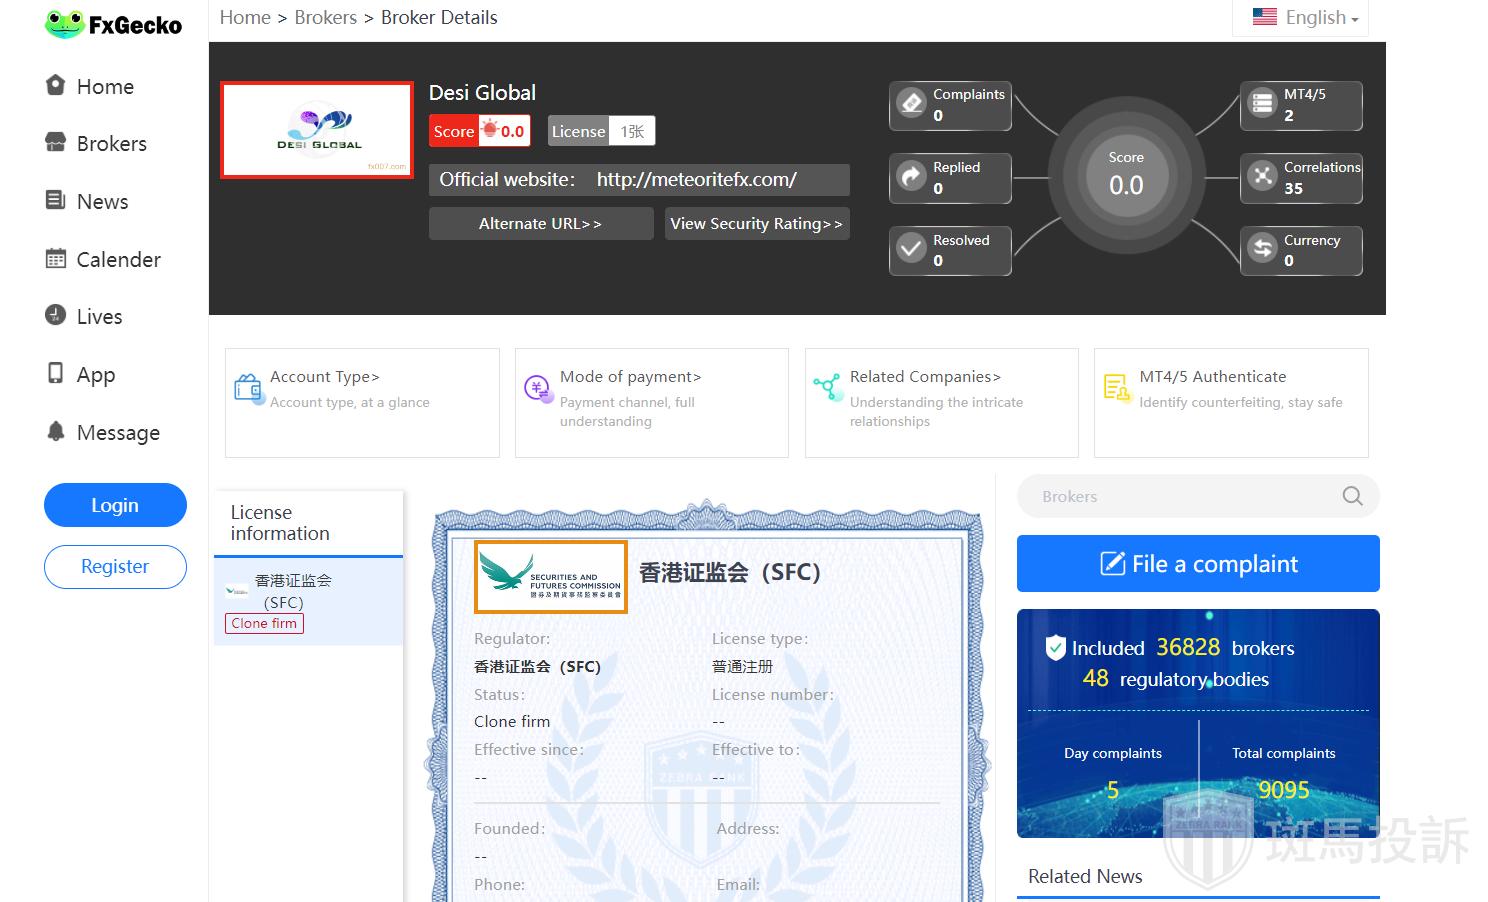Click the Currency exchange icon
This screenshot has width=1488, height=902.
[1262, 249]
